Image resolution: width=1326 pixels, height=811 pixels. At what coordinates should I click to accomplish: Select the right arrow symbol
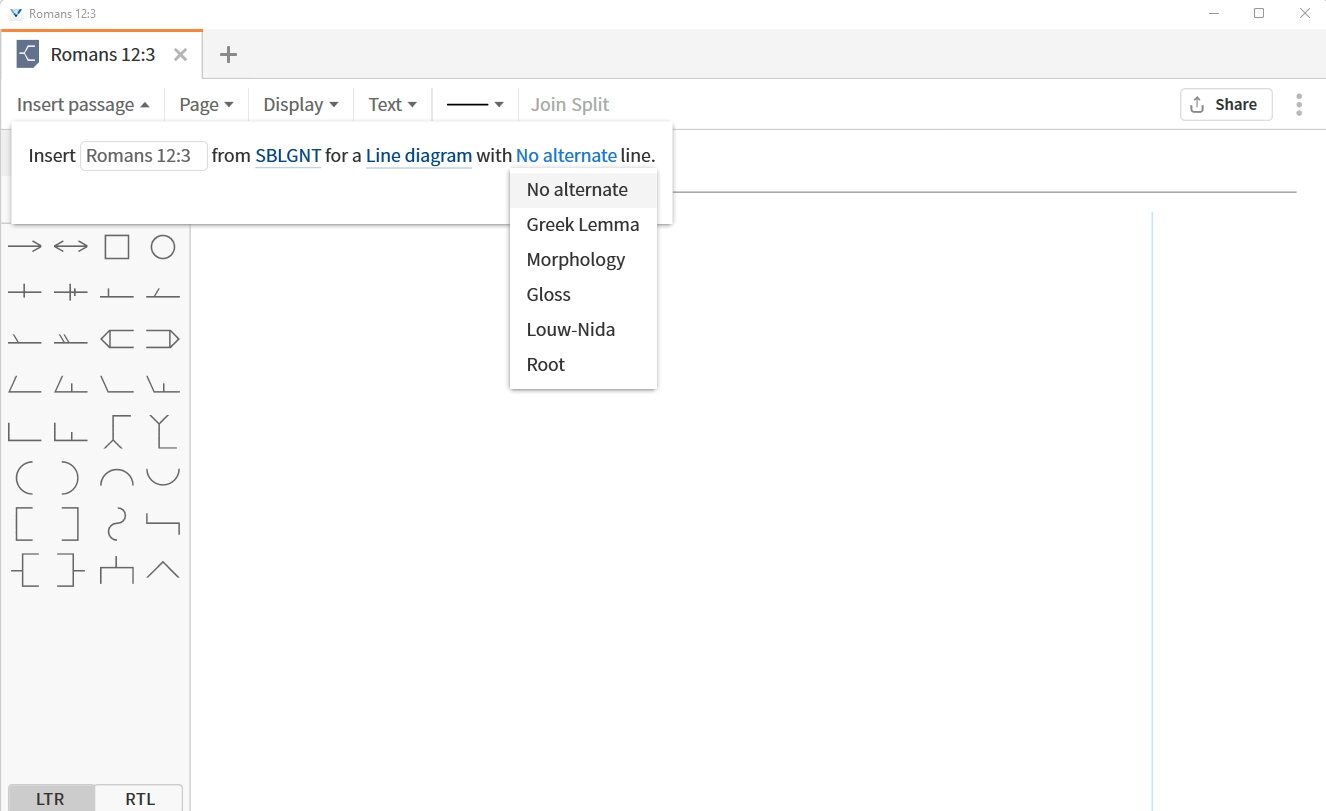25,245
